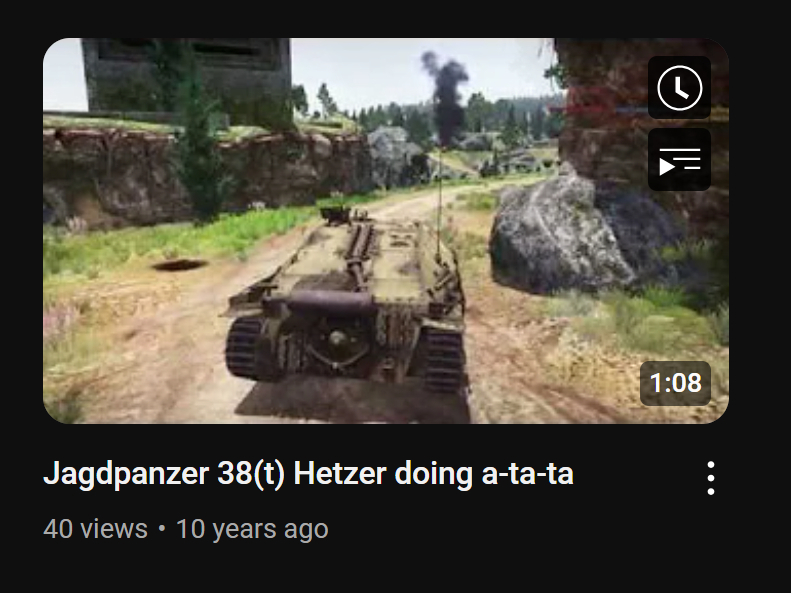Open the Jagdpanzer 38(t) Hetzer video title link

308,474
